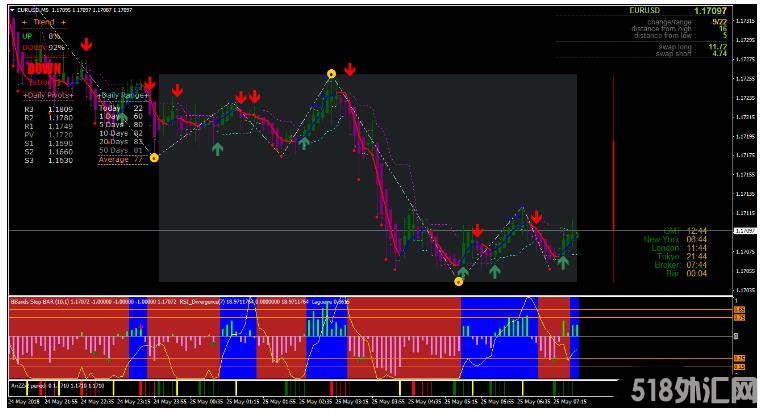
Task: Click the yellow zigzag marker at the chart's lowest point
Action: (459, 281)
